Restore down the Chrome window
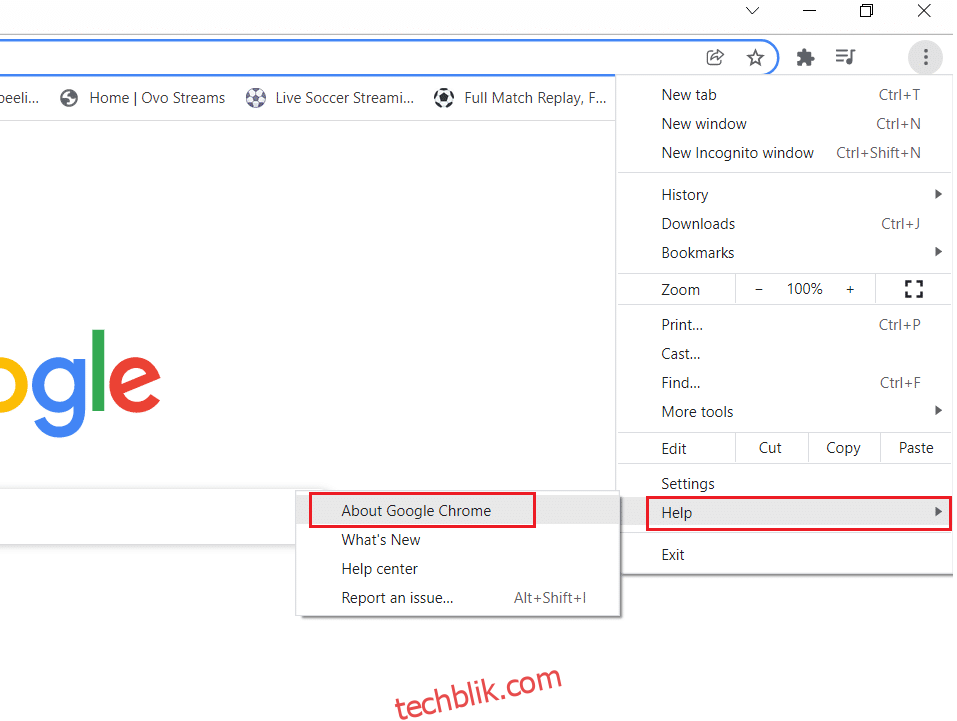 pos(866,10)
